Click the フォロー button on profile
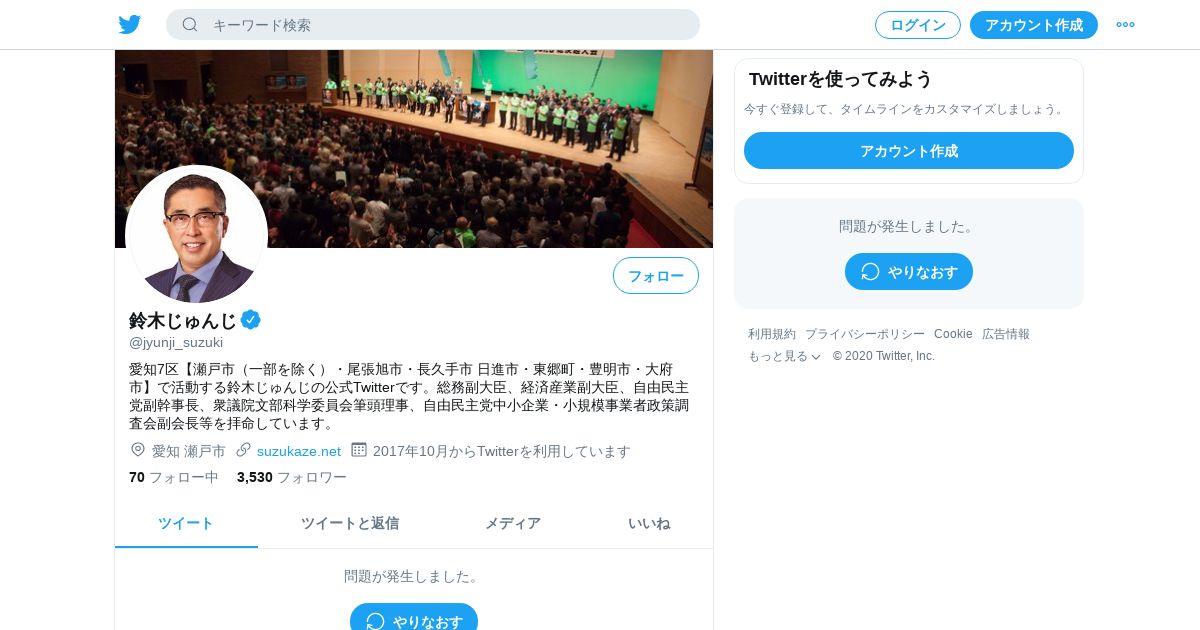 point(656,276)
